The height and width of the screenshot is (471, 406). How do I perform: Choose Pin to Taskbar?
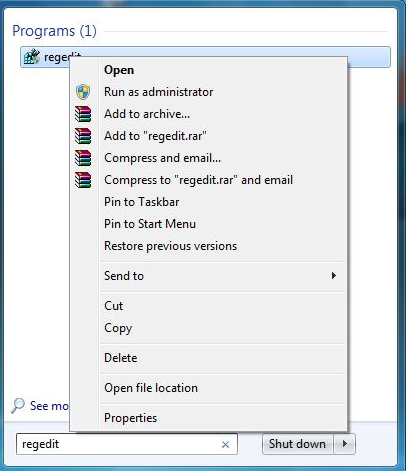pos(208,202)
